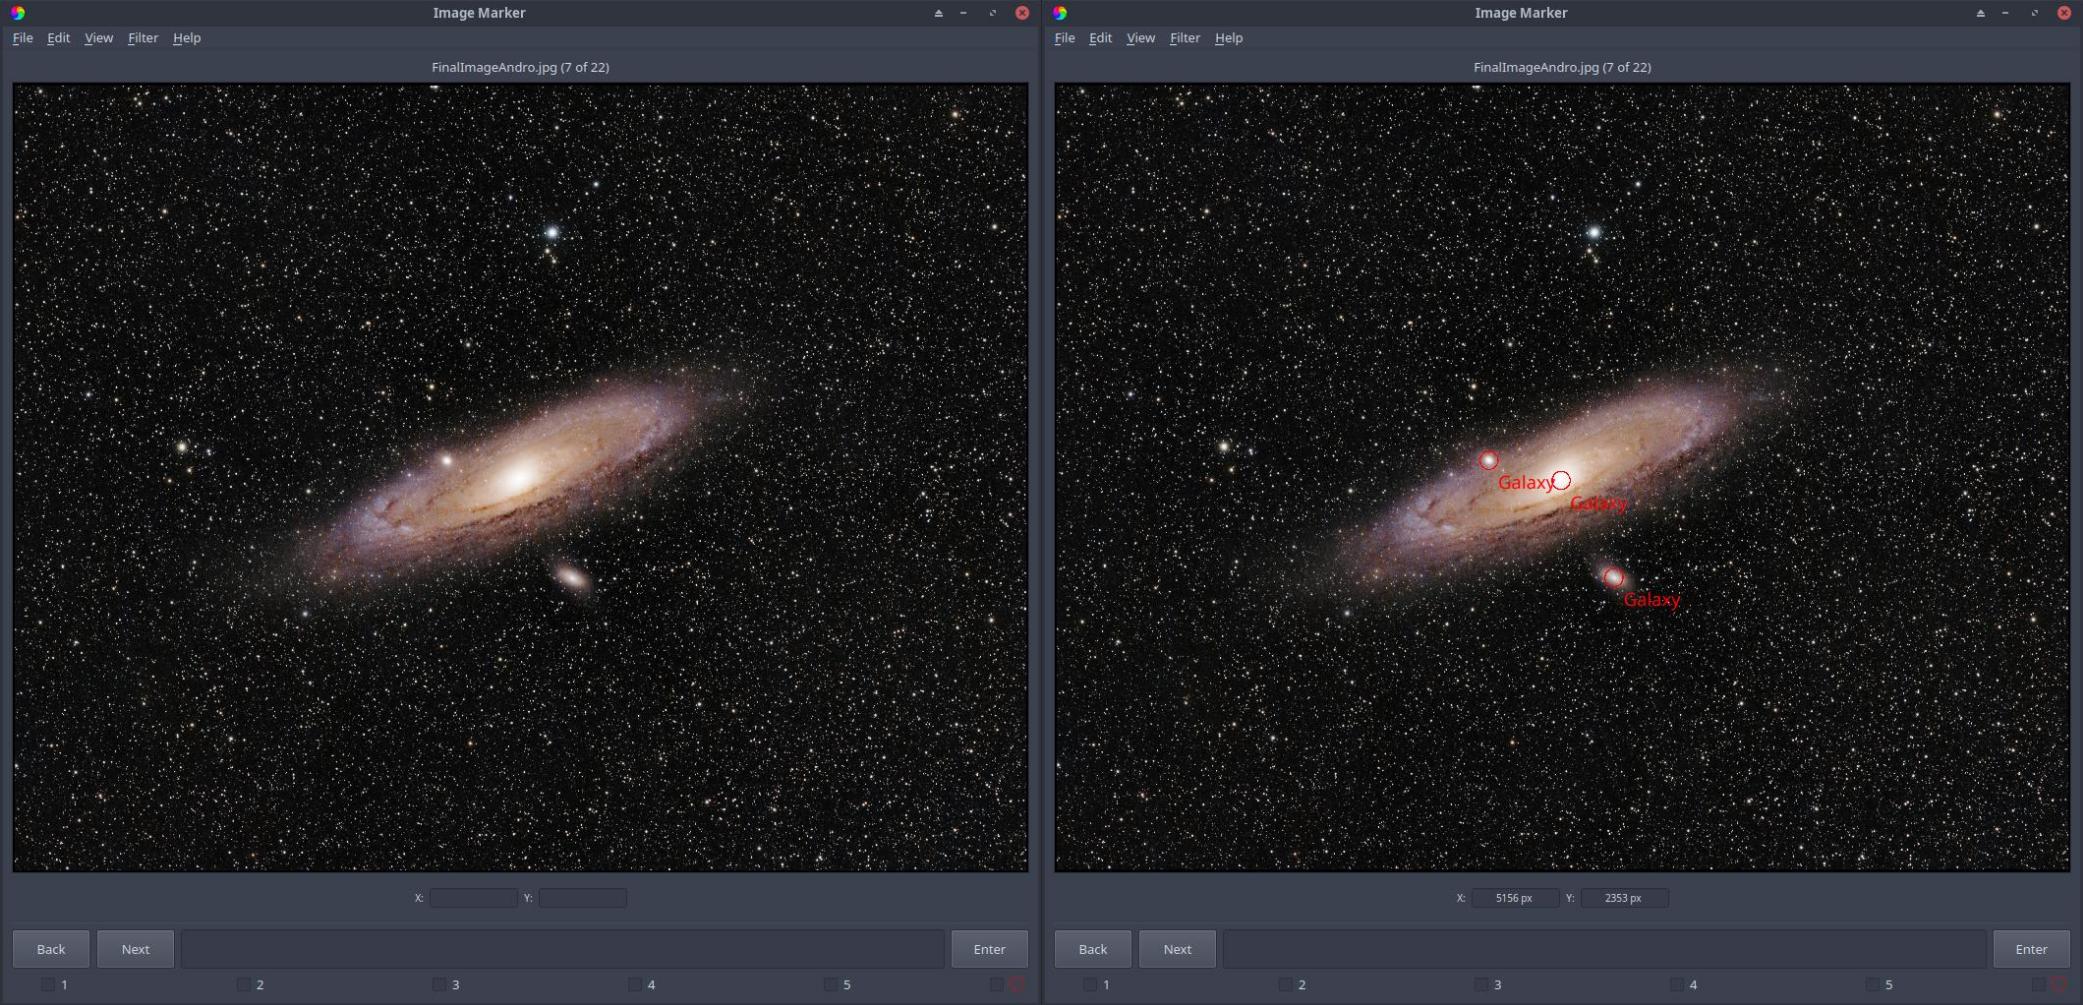Minimize the left Image Marker window

pos(964,13)
